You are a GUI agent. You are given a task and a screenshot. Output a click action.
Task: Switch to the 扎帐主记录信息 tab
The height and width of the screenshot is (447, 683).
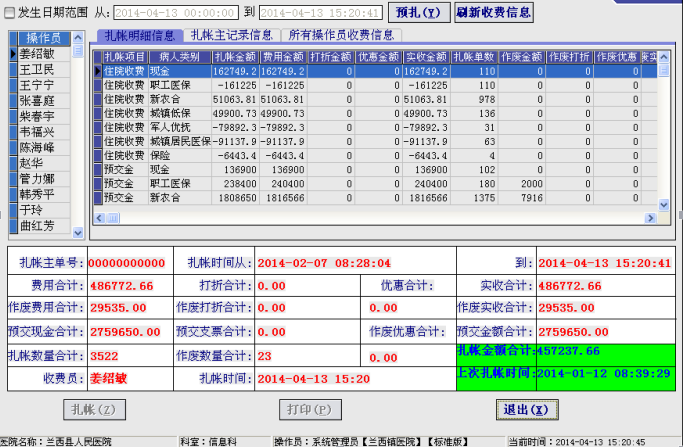coord(230,35)
